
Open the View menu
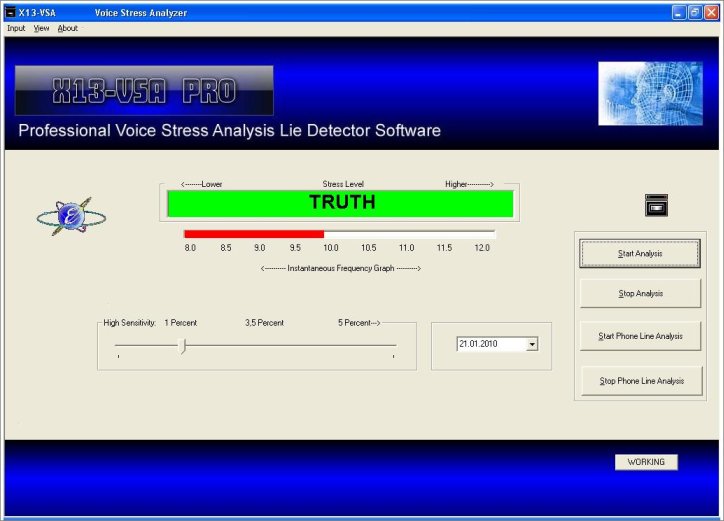tap(41, 28)
